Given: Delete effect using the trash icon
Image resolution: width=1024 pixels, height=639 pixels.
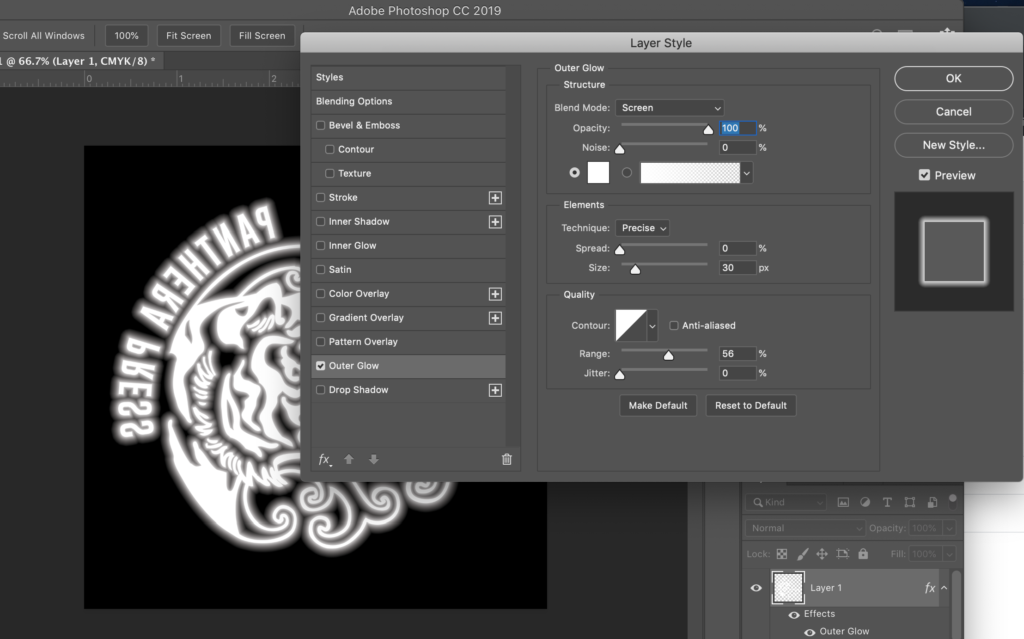Looking at the screenshot, I should [x=507, y=459].
